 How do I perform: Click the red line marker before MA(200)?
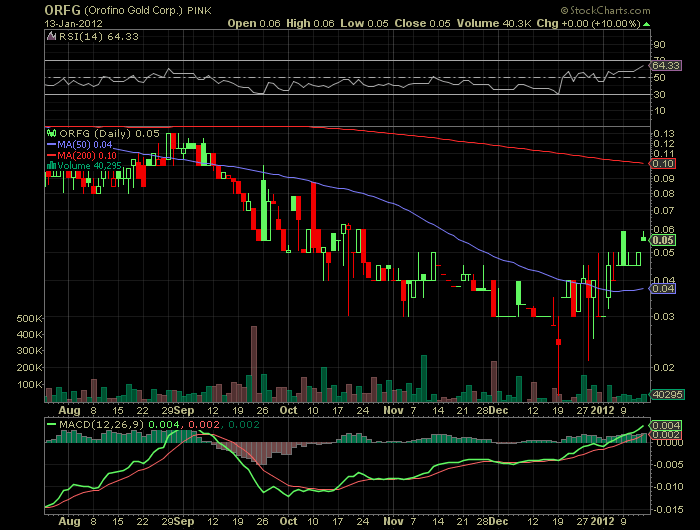click(x=51, y=155)
